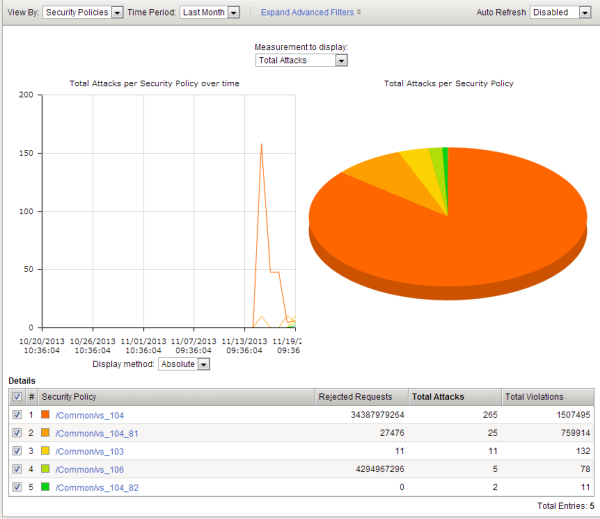Change the Display method dropdown
Image resolution: width=600 pixels, height=519 pixels.
[185, 365]
